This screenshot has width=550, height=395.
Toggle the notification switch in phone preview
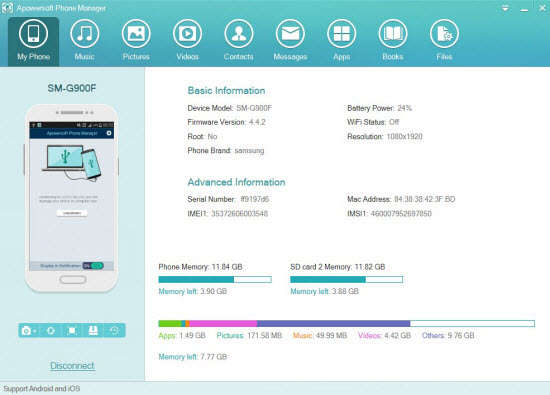93,266
